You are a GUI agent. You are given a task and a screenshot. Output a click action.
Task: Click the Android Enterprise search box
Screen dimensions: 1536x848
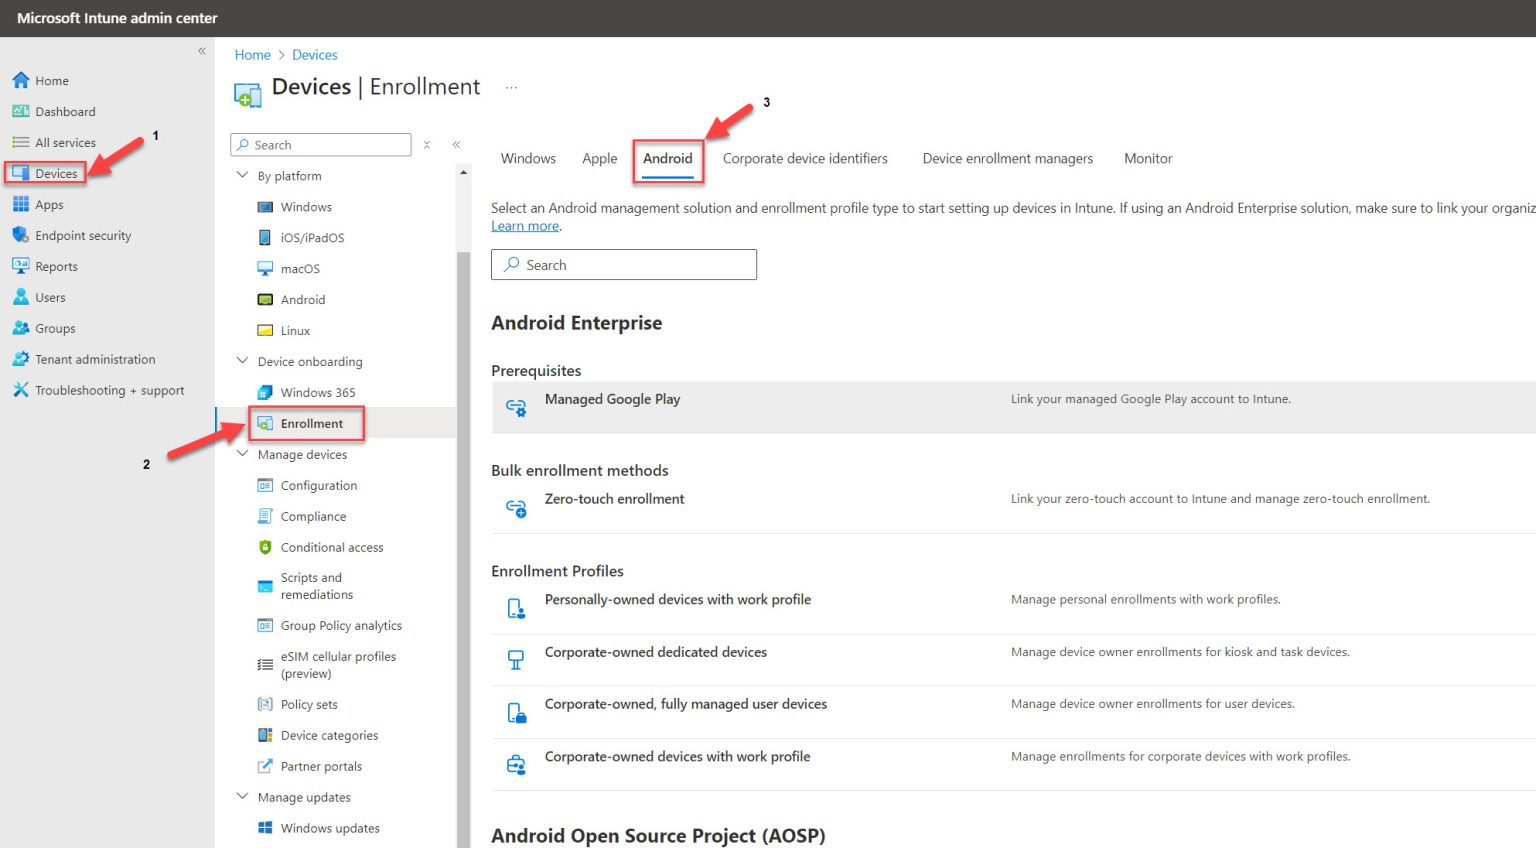623,264
